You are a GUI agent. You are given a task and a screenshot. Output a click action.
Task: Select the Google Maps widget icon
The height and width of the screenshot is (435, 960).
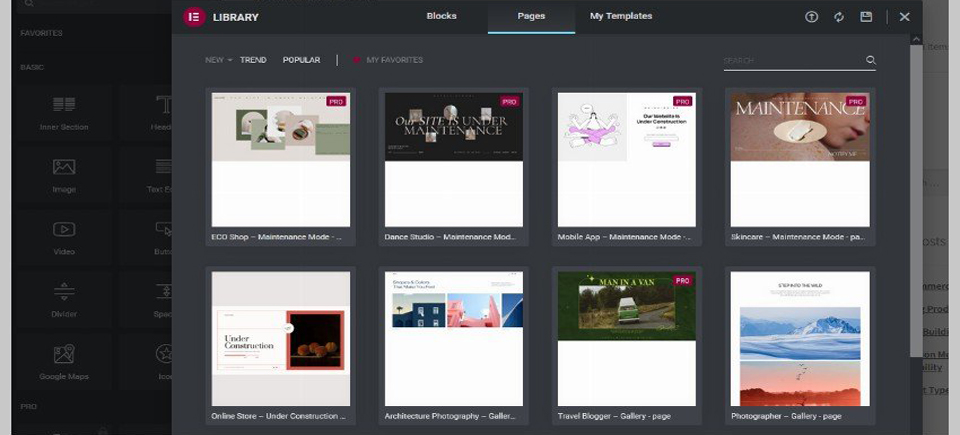[x=64, y=354]
